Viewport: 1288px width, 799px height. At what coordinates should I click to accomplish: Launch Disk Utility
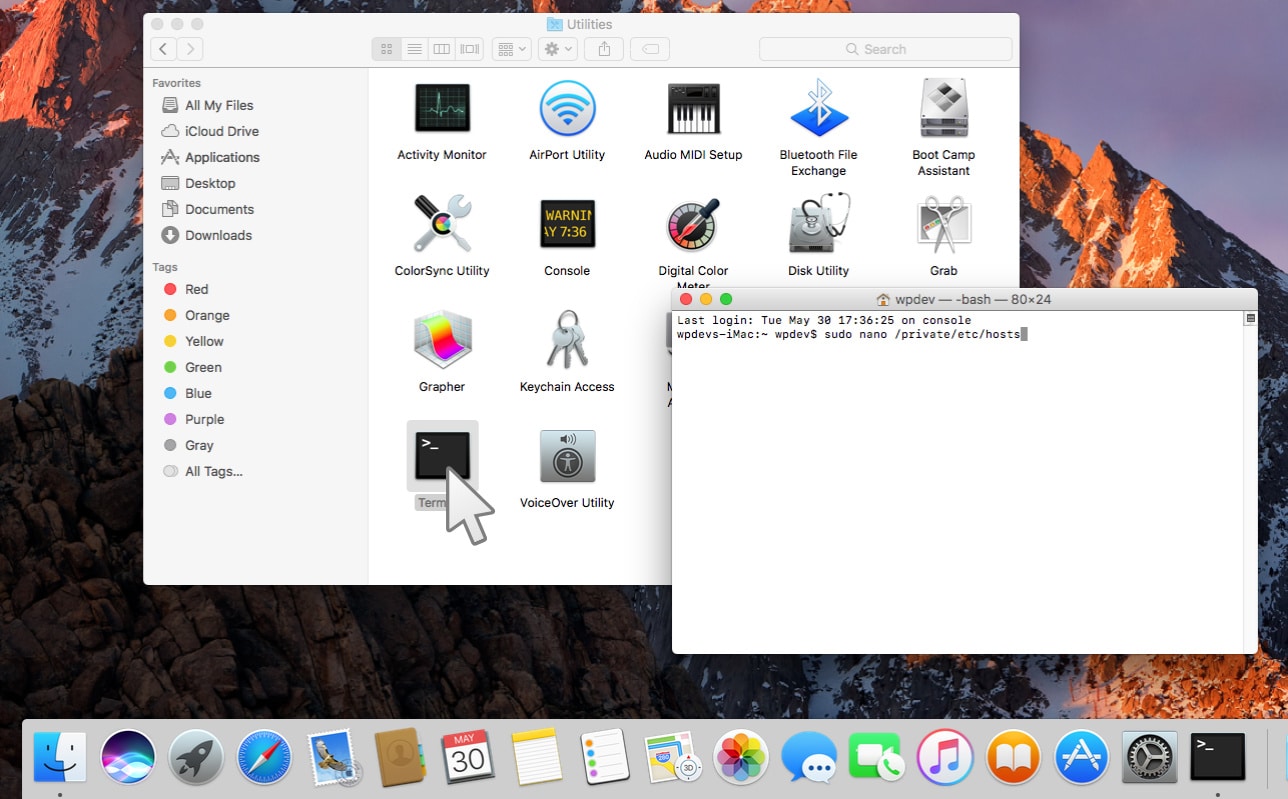818,224
